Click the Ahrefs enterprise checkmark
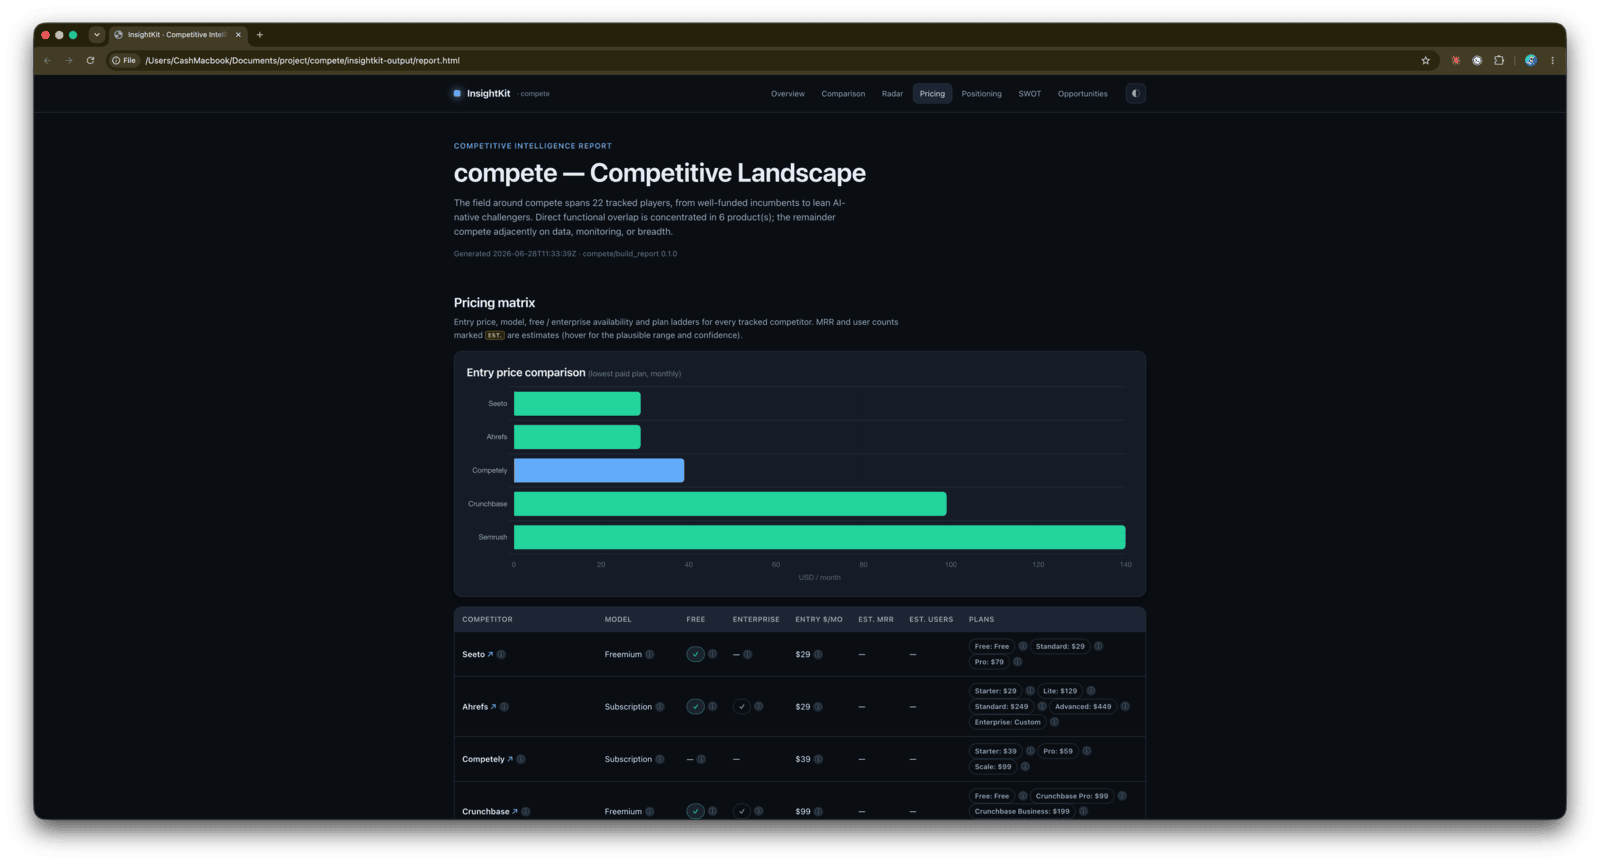 [741, 707]
